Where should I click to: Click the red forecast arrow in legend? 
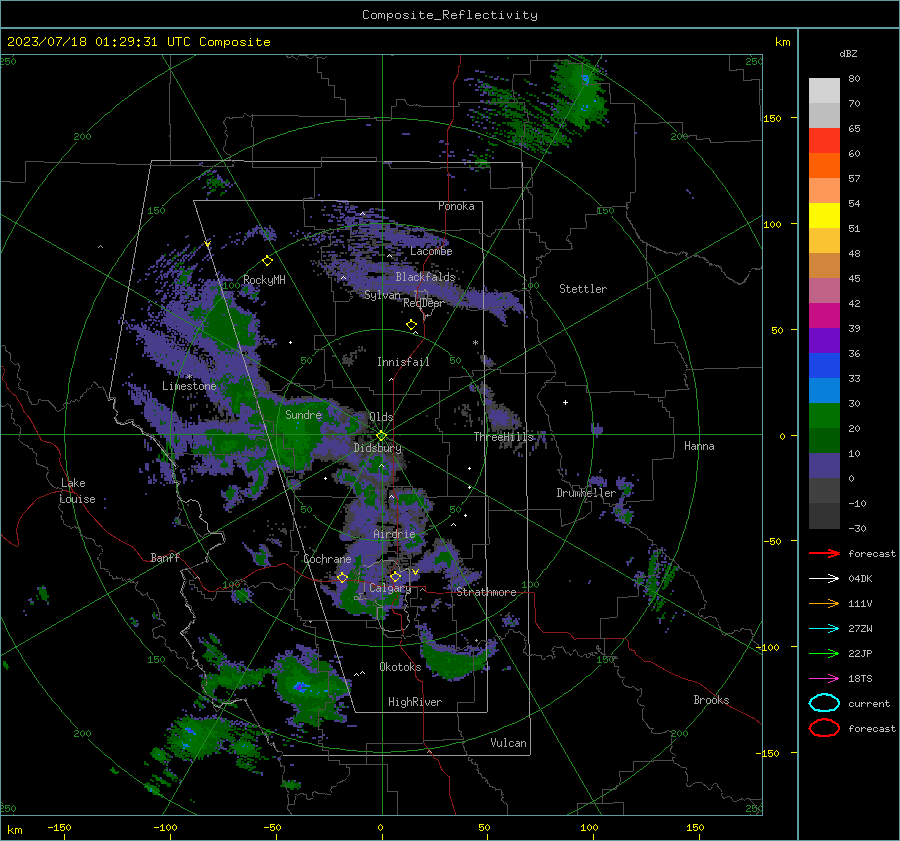tap(824, 553)
